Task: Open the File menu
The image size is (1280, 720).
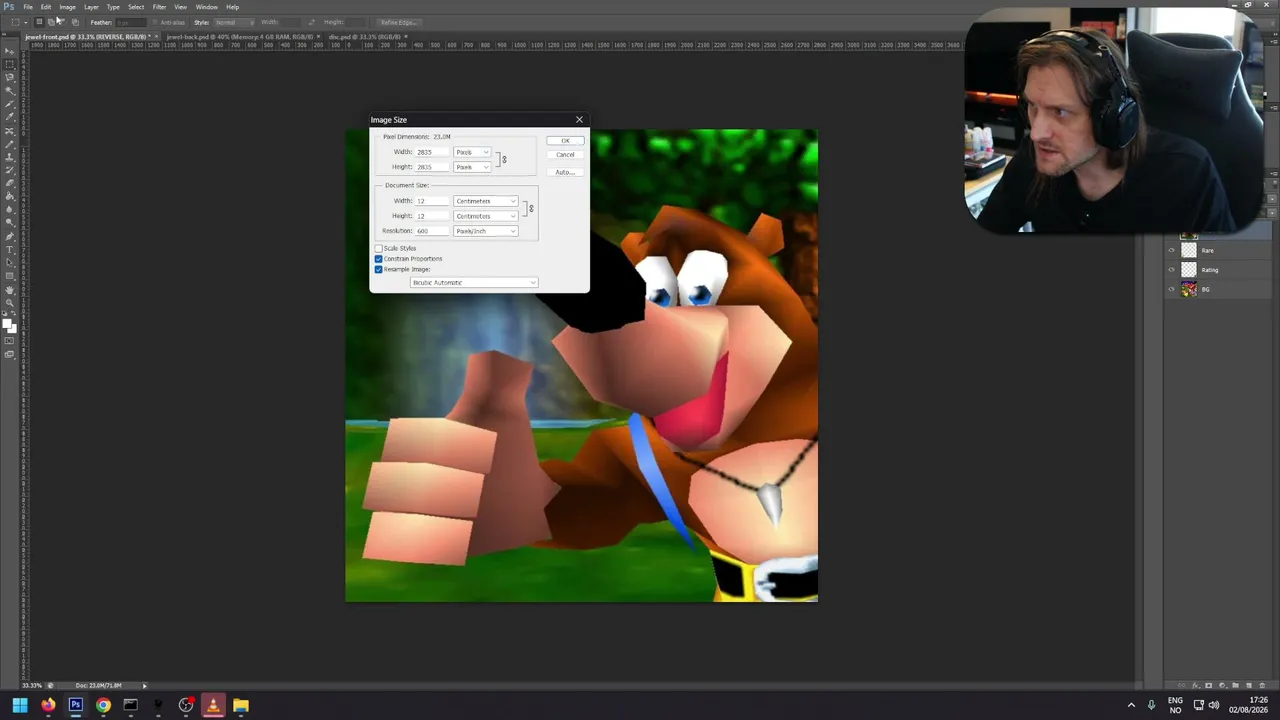Action: point(28,7)
